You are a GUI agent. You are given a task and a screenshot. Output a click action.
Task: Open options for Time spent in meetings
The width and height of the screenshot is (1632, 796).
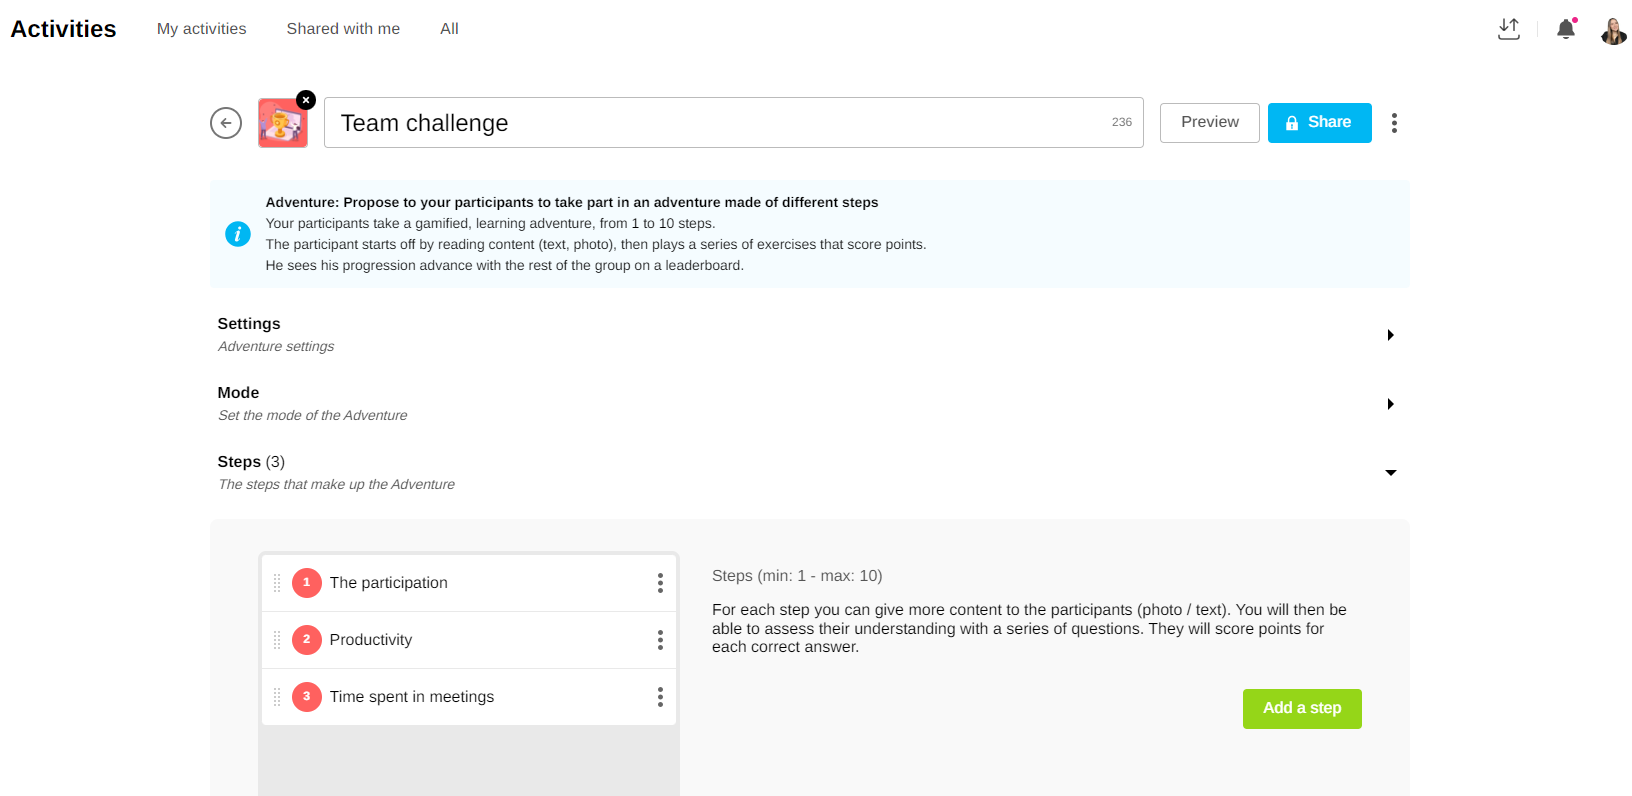(660, 697)
